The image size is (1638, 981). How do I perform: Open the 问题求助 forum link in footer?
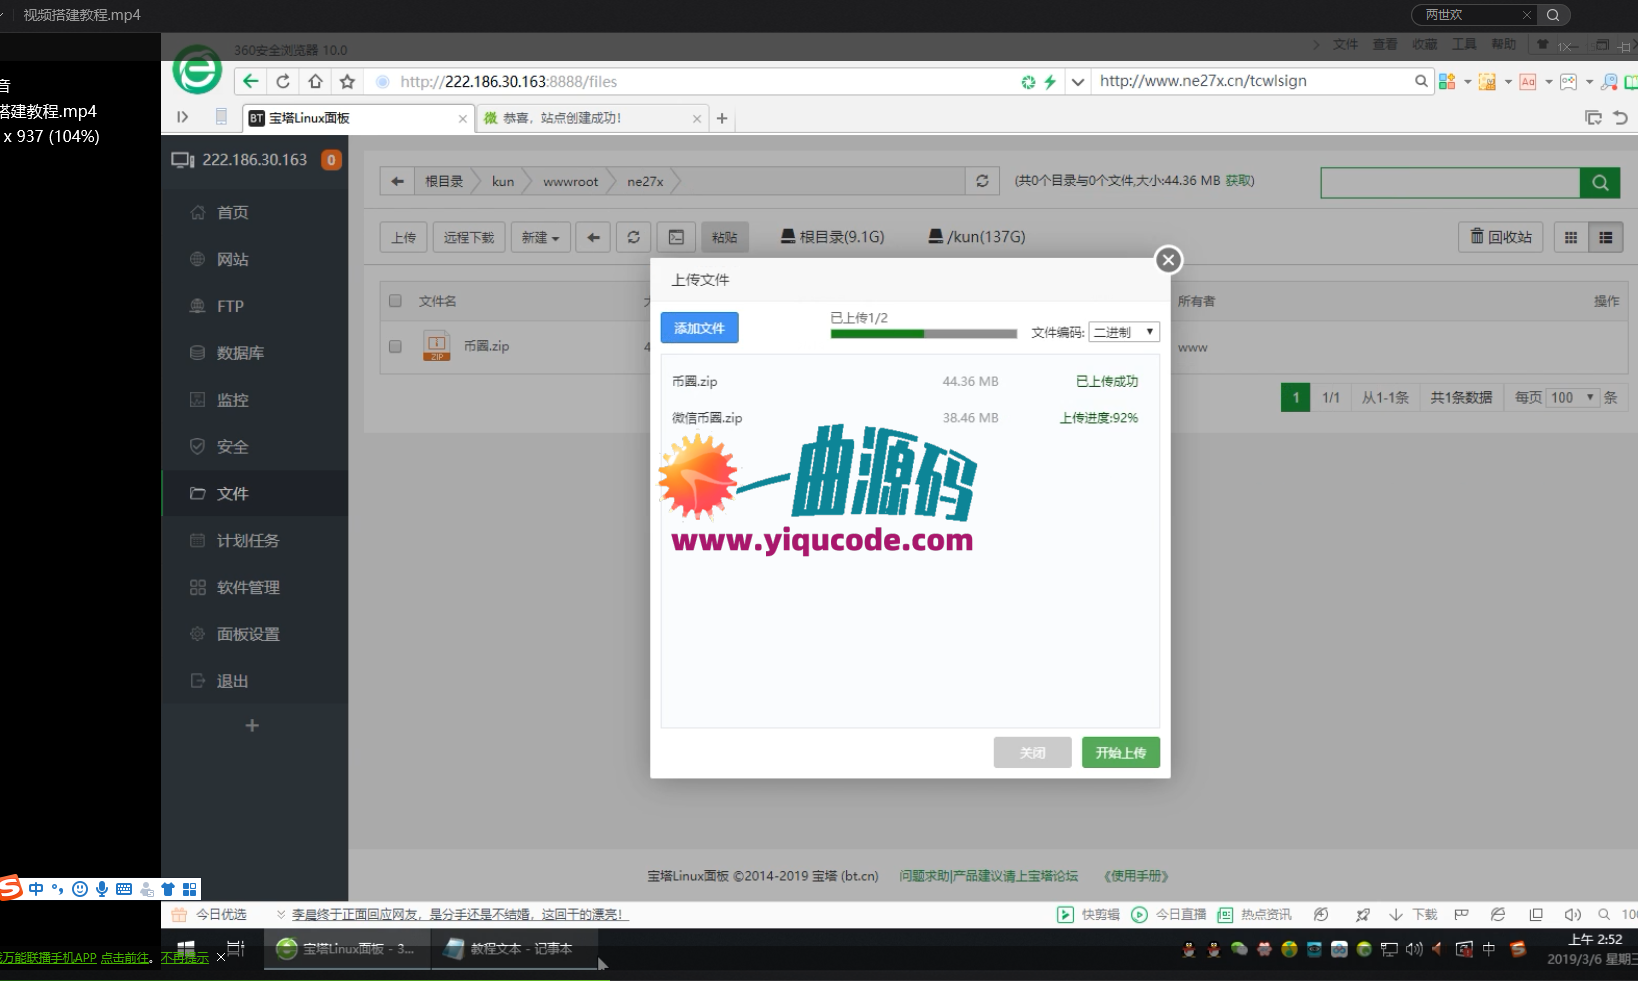point(988,876)
